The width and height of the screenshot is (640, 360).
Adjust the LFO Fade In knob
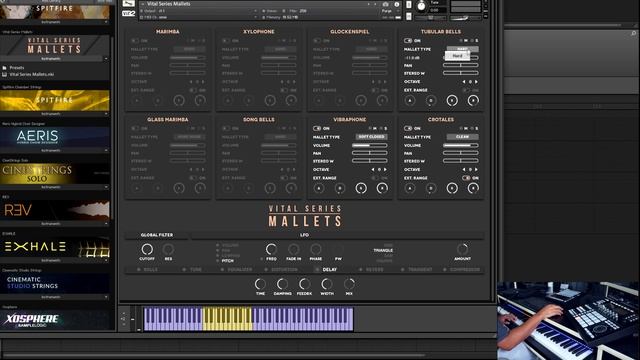[x=293, y=249]
